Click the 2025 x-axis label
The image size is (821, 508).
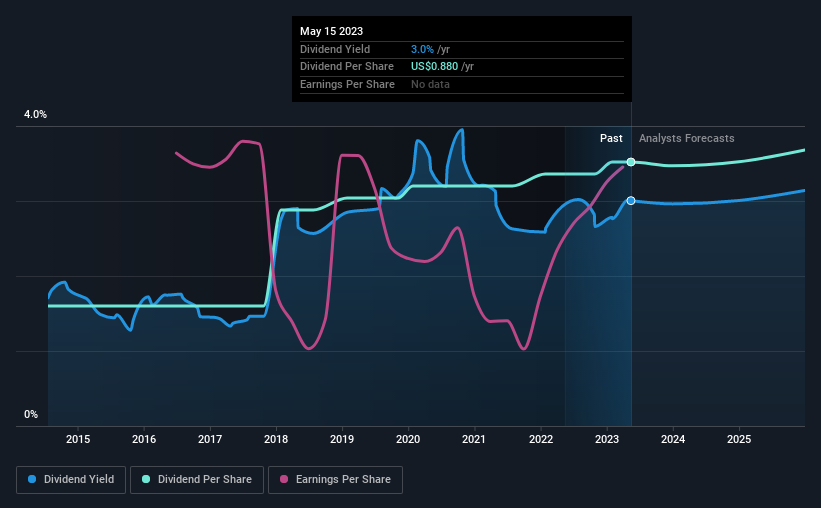point(739,439)
